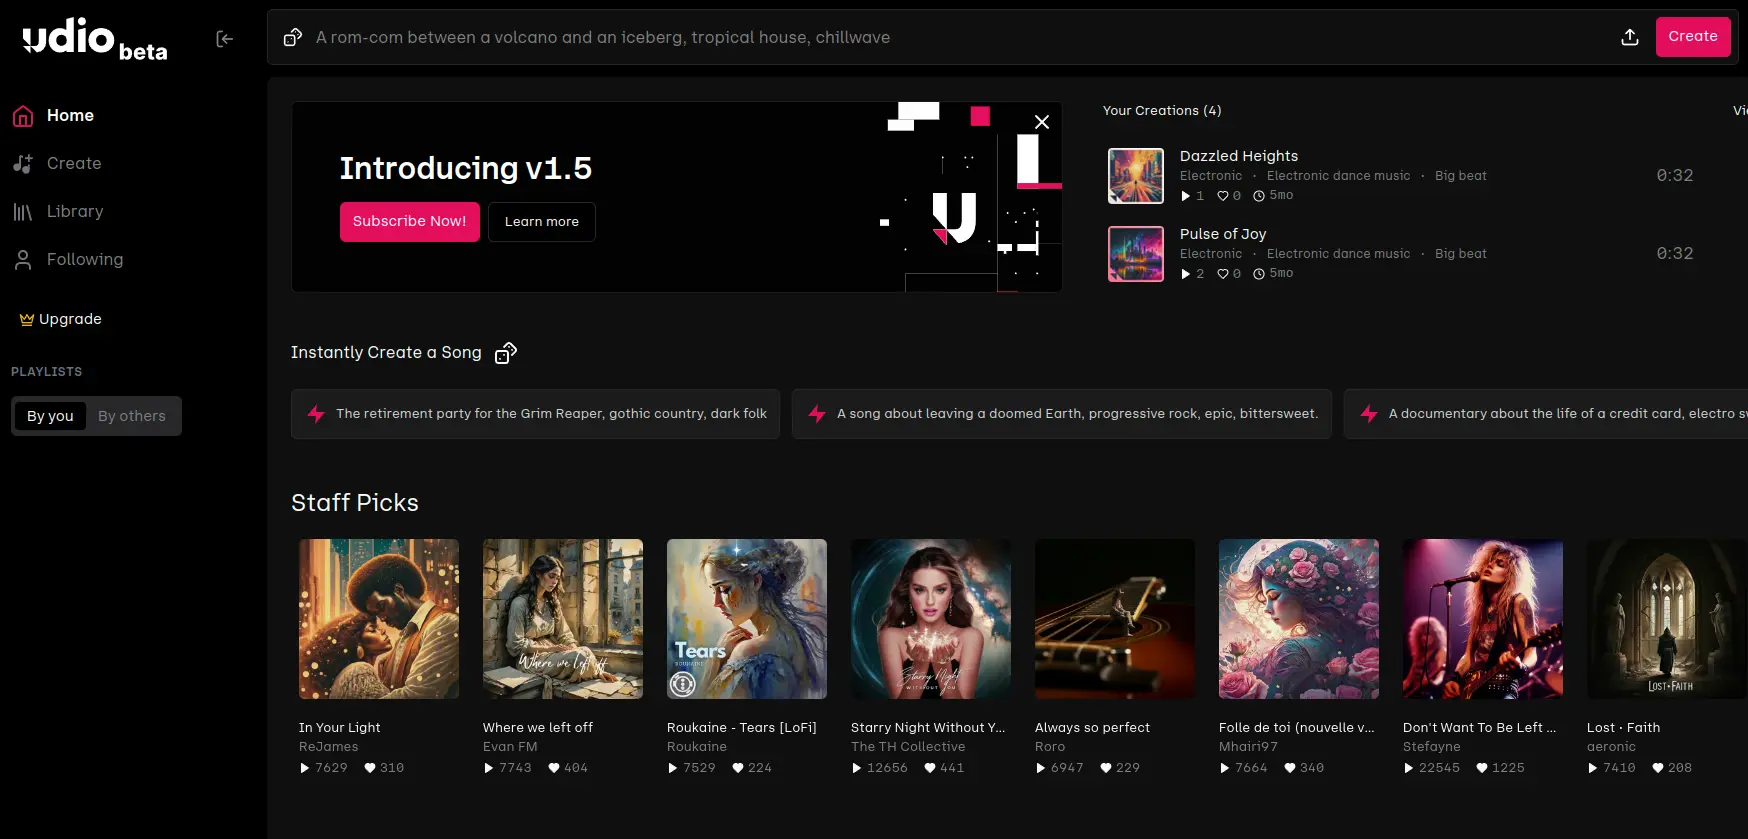The height and width of the screenshot is (839, 1748).
Task: Like the Dazzled Heights track with the heart icon
Action: (x=1222, y=196)
